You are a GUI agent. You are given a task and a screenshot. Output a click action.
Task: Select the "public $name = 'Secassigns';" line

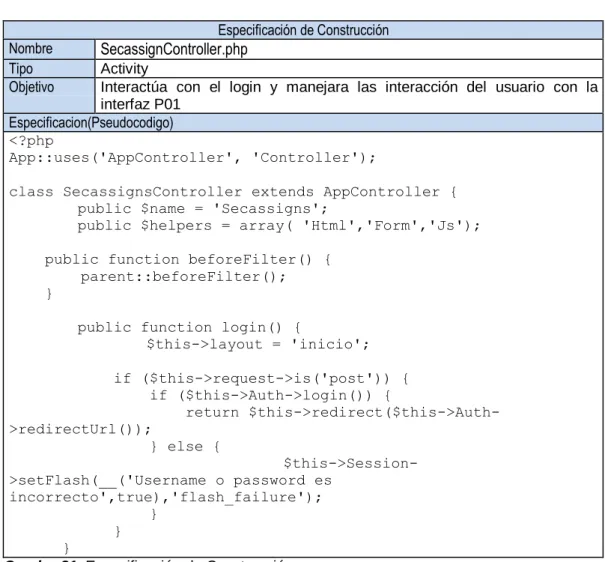pyautogui.click(x=202, y=209)
